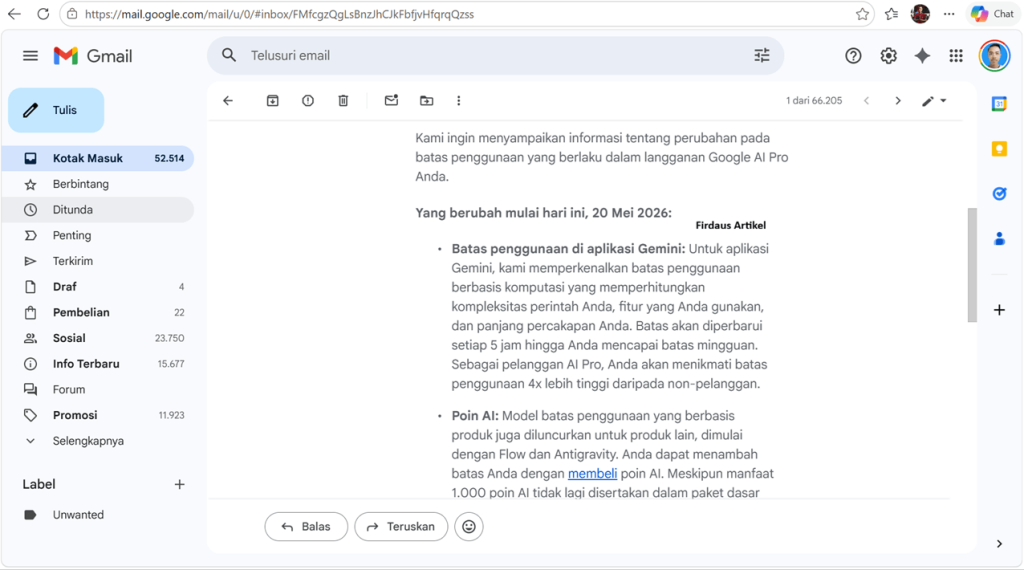Mark the email as unread
The image size is (1024, 570).
click(x=391, y=101)
